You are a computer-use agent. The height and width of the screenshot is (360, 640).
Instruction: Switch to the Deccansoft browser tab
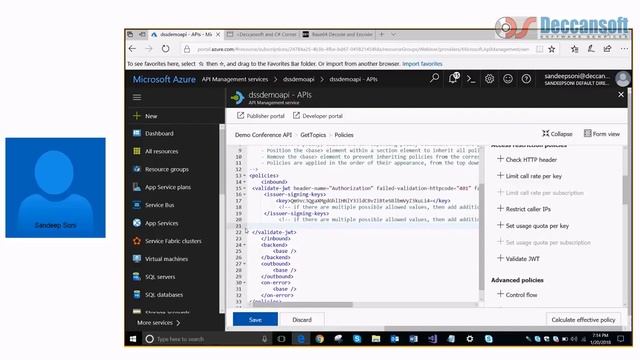pyautogui.click(x=262, y=35)
